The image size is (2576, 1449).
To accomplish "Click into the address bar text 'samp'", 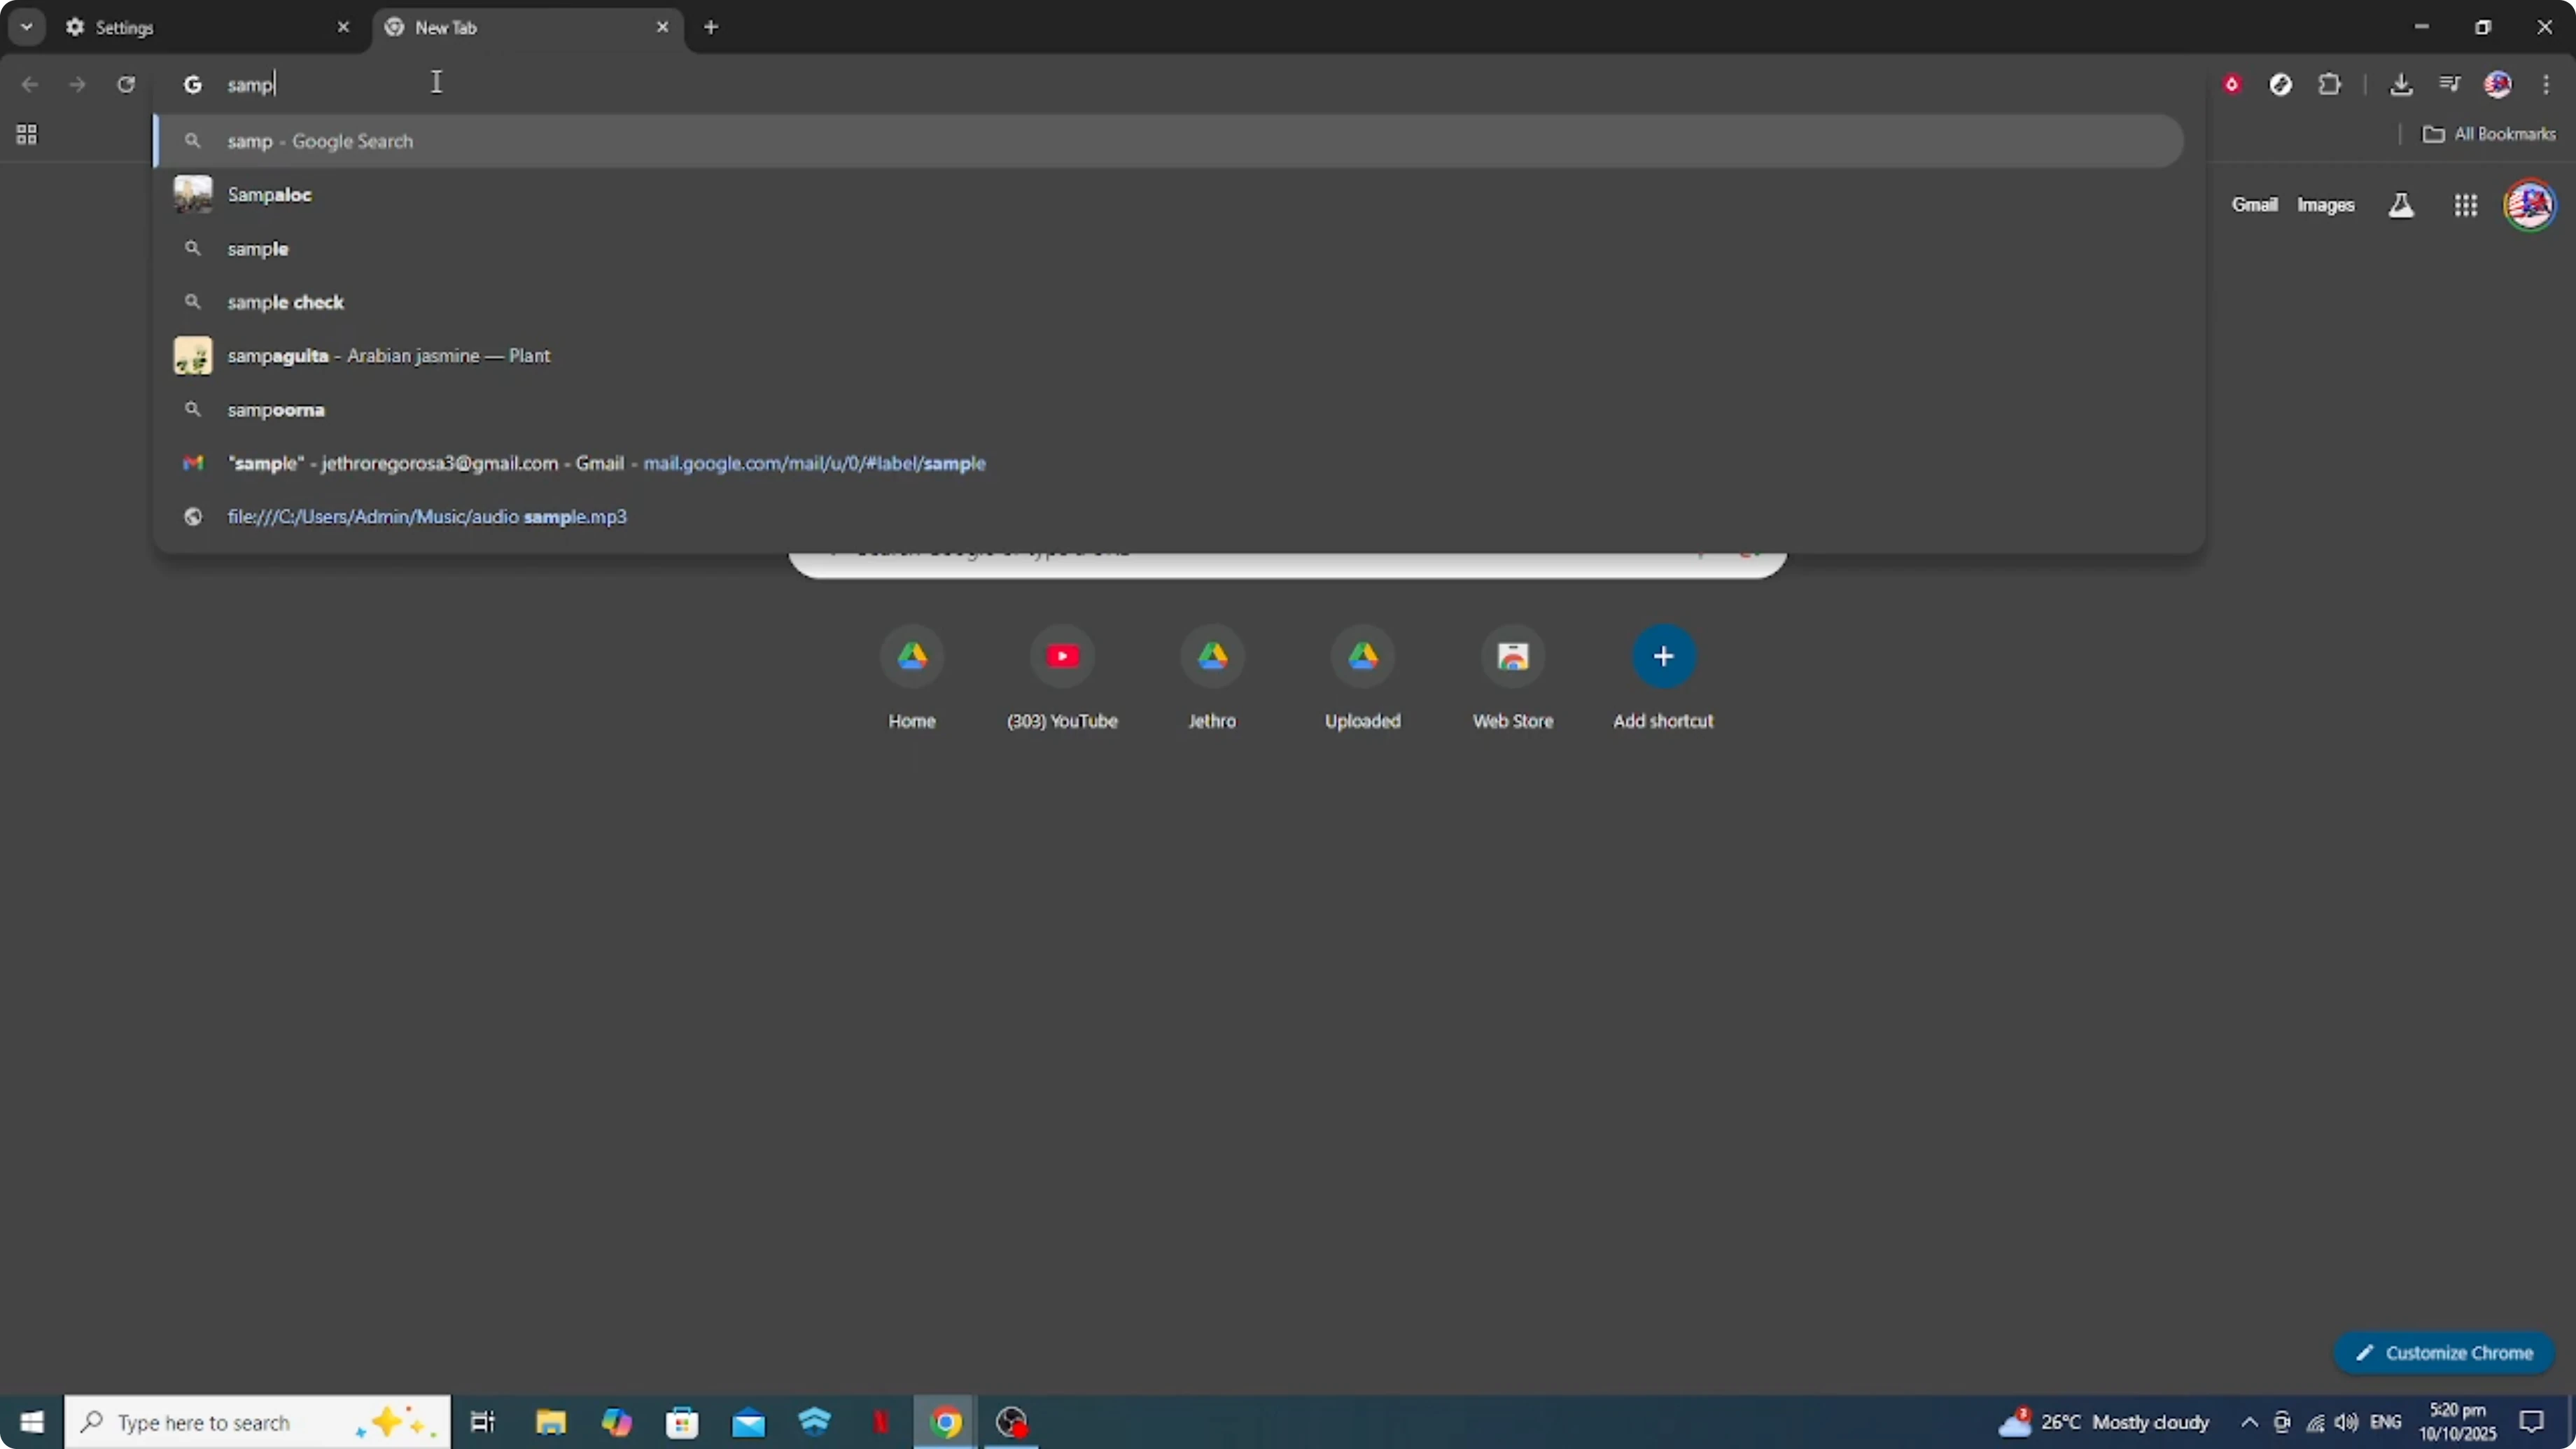I will 250,85.
